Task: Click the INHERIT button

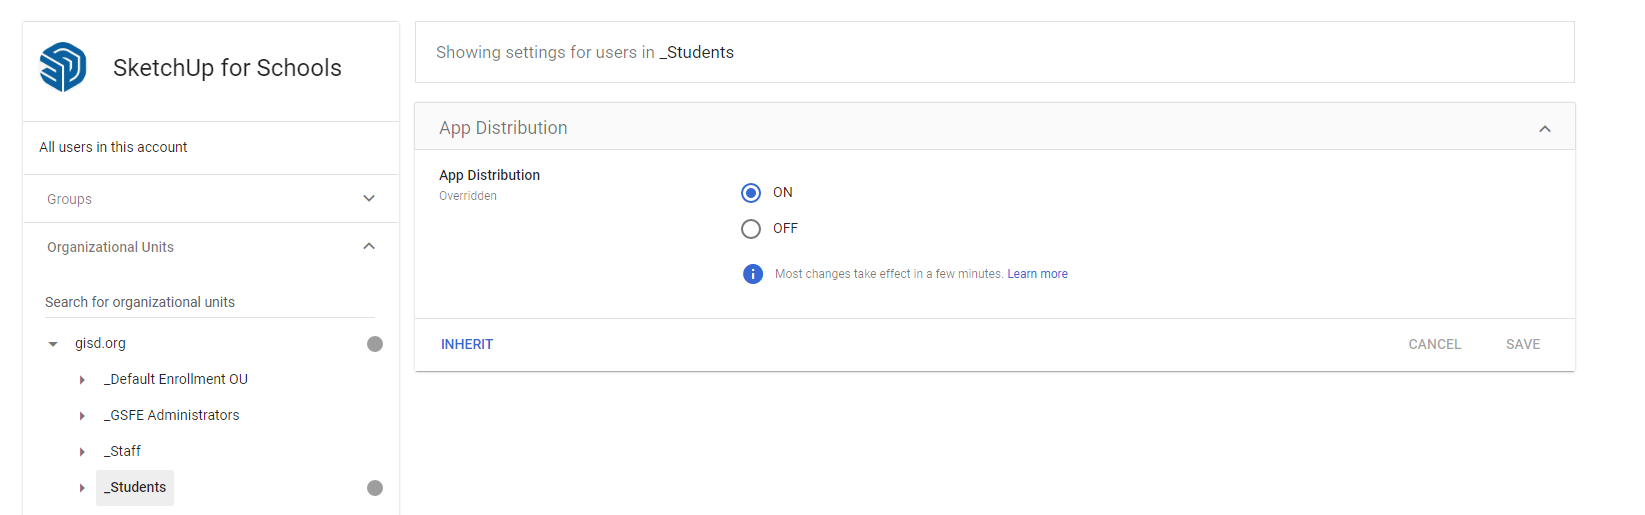Action: click(x=467, y=344)
